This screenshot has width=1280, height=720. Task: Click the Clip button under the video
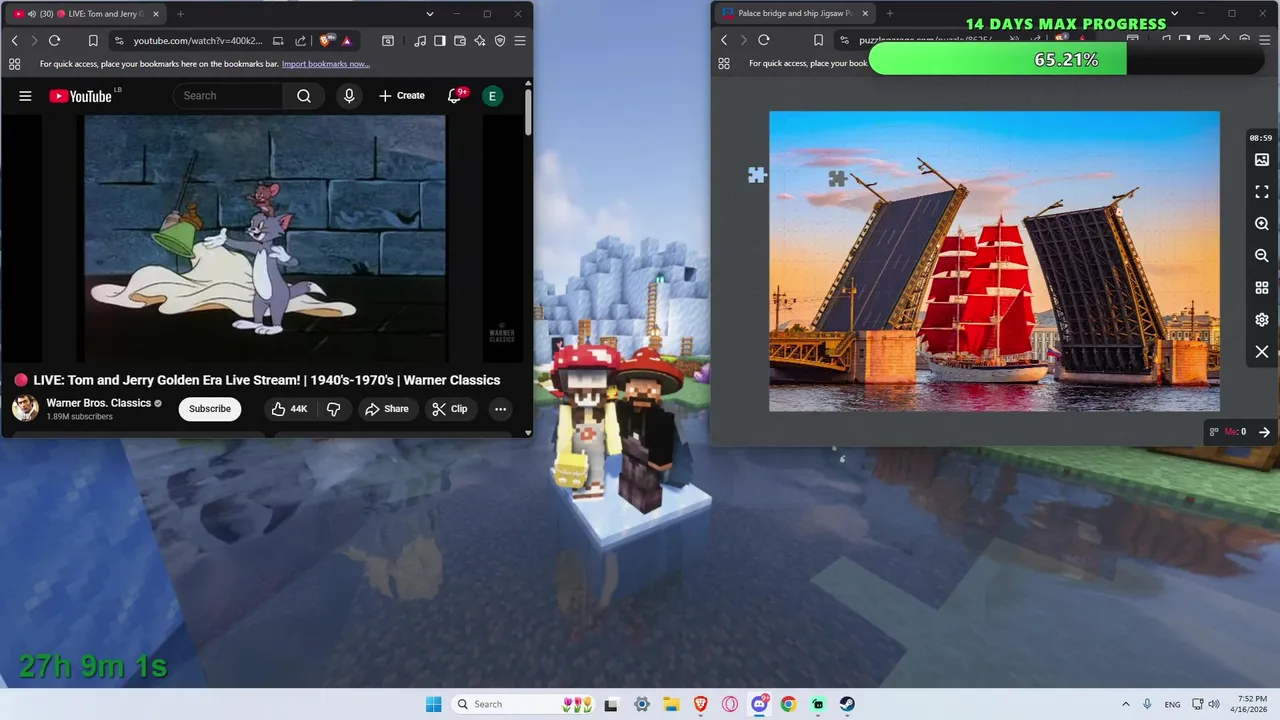point(450,409)
